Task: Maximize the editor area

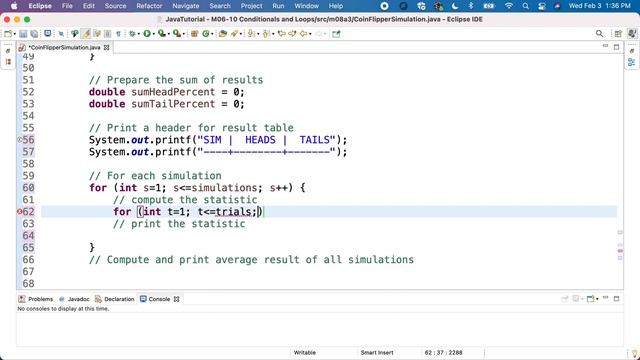Action: click(616, 47)
